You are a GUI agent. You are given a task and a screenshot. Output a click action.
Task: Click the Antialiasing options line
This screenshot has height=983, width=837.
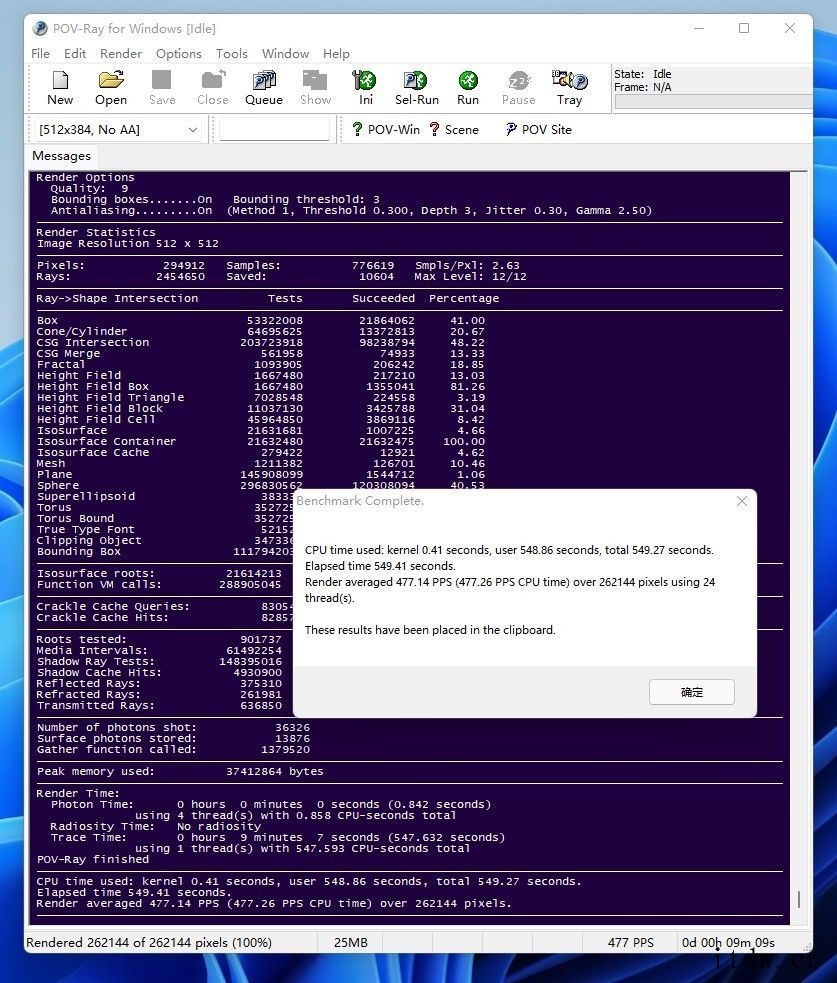tap(351, 211)
